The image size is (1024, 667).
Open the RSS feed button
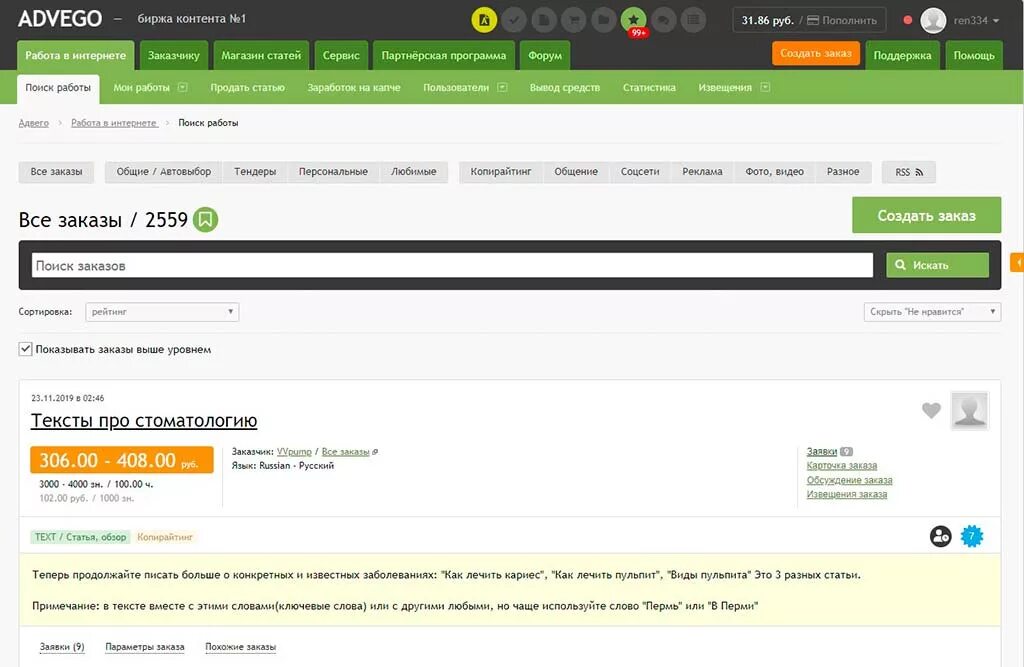point(908,172)
